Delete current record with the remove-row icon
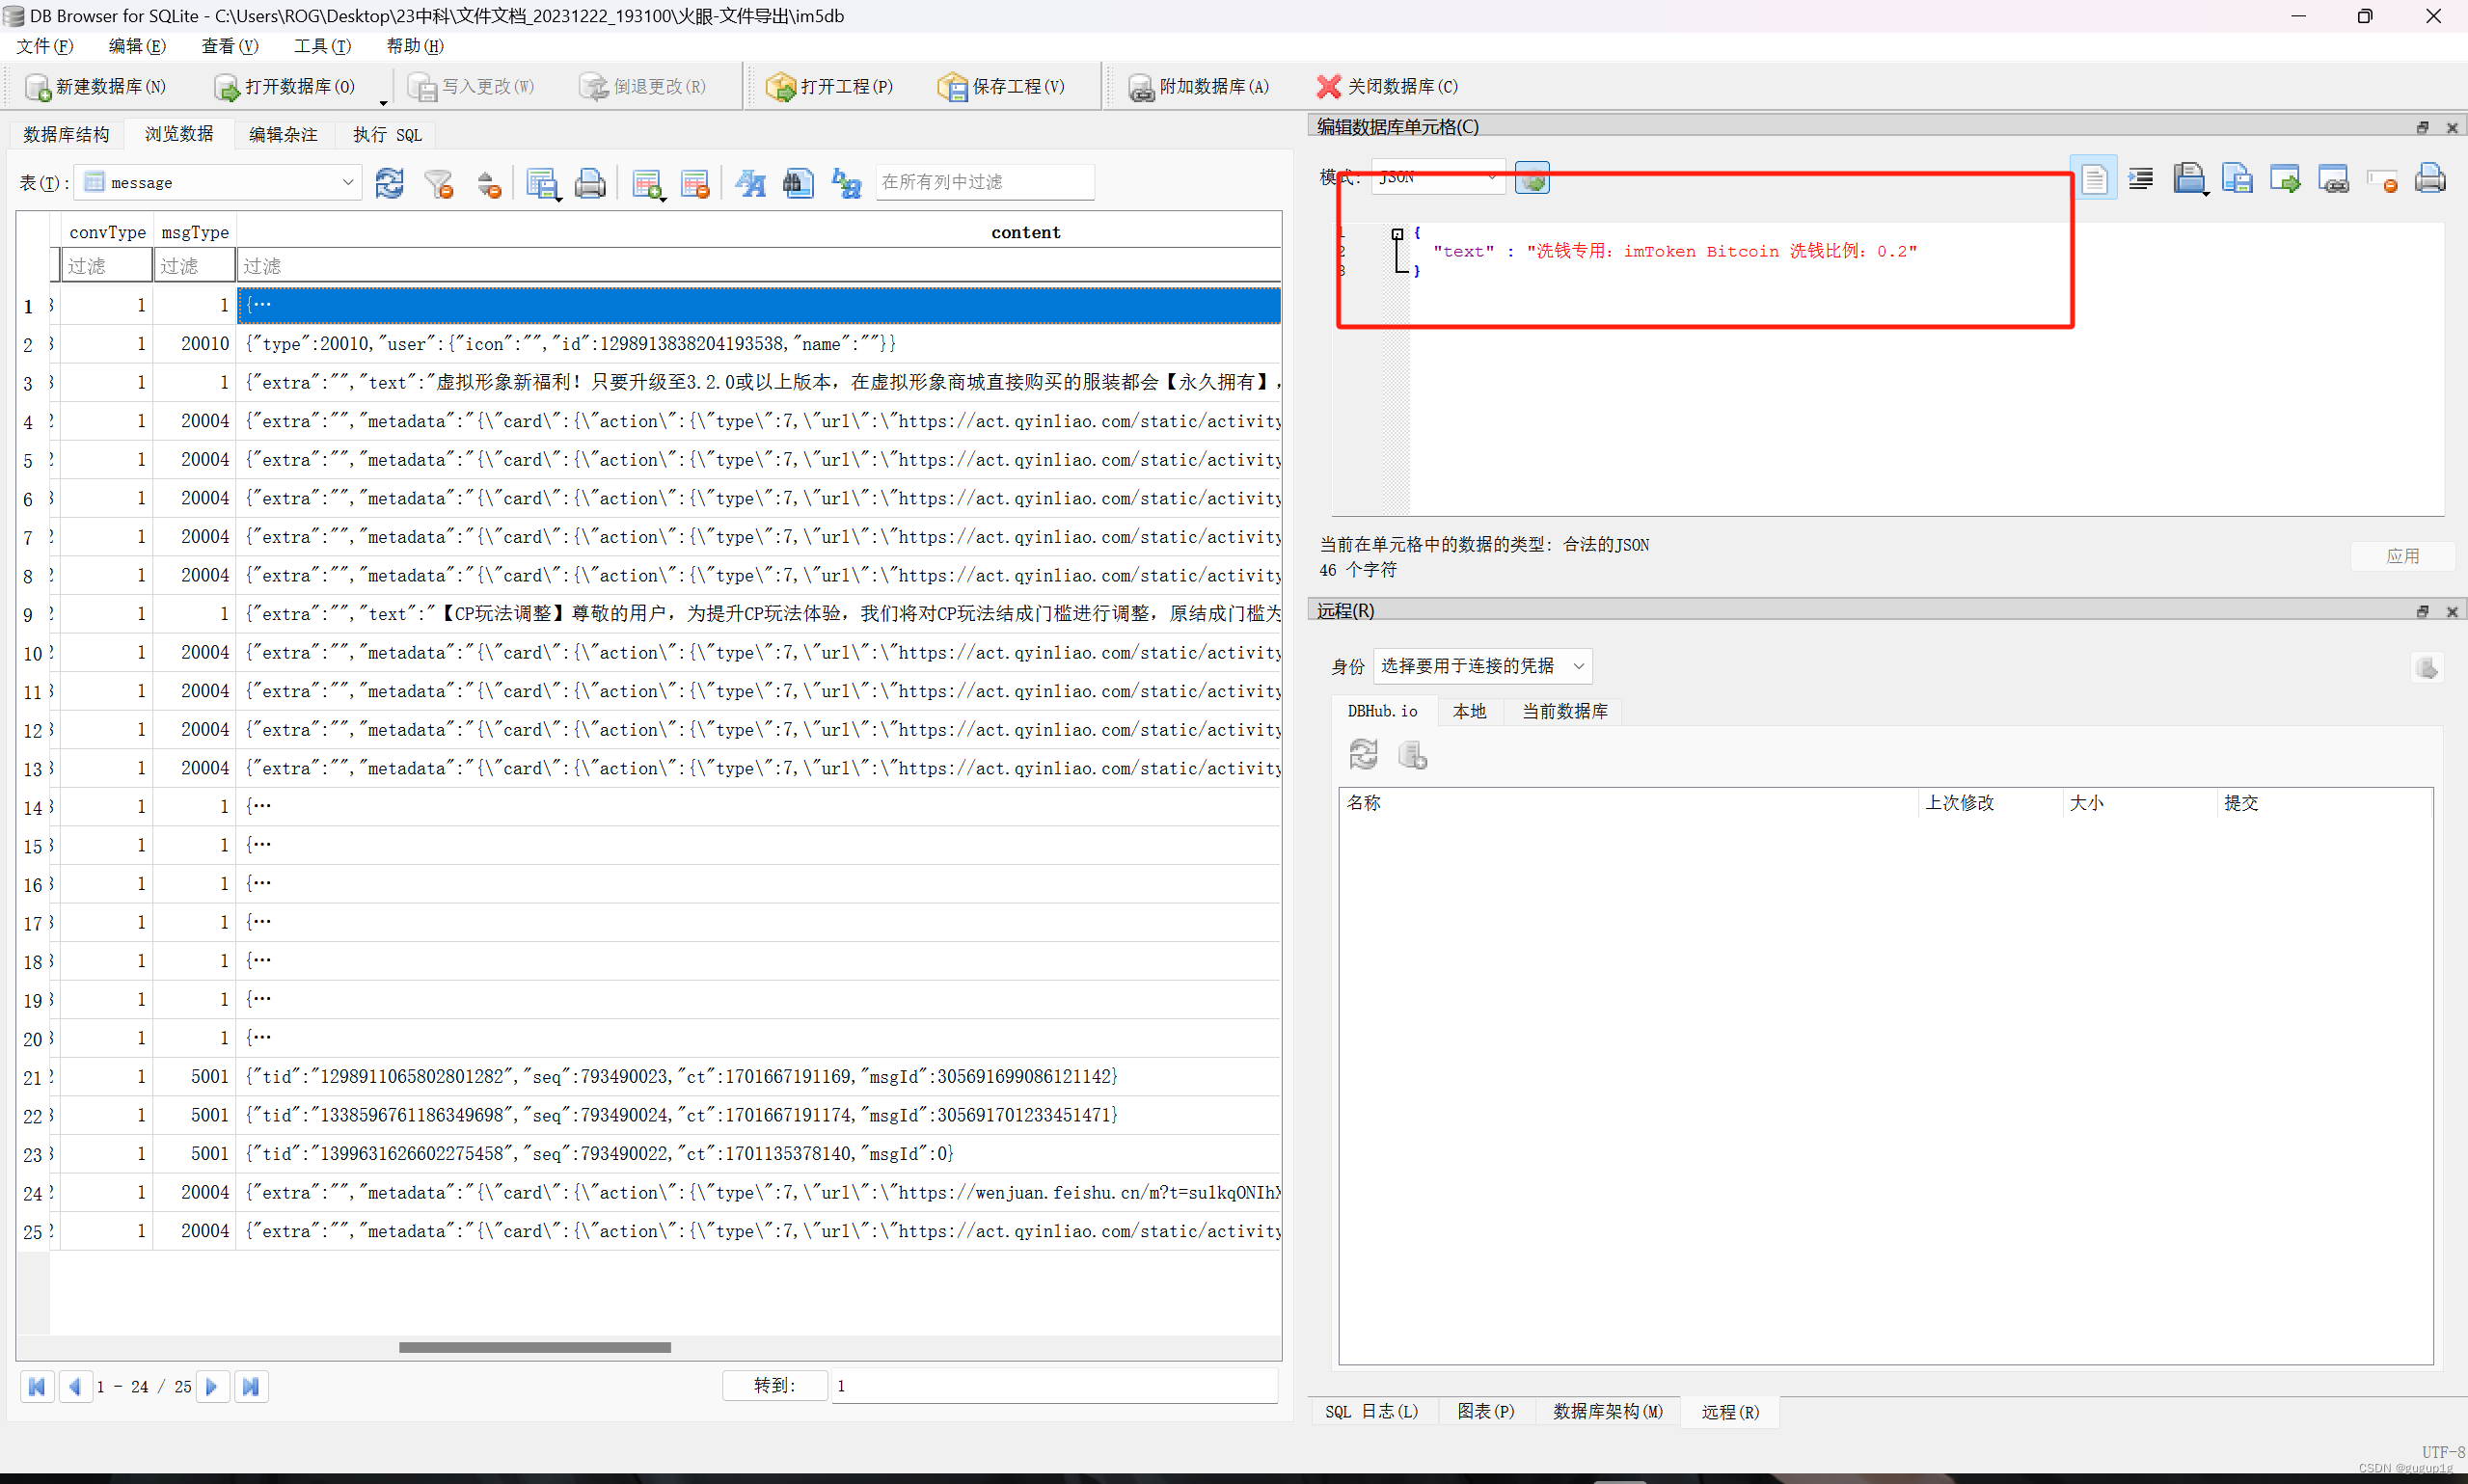Screen dimensions: 2468x1484 pyautogui.click(x=695, y=183)
